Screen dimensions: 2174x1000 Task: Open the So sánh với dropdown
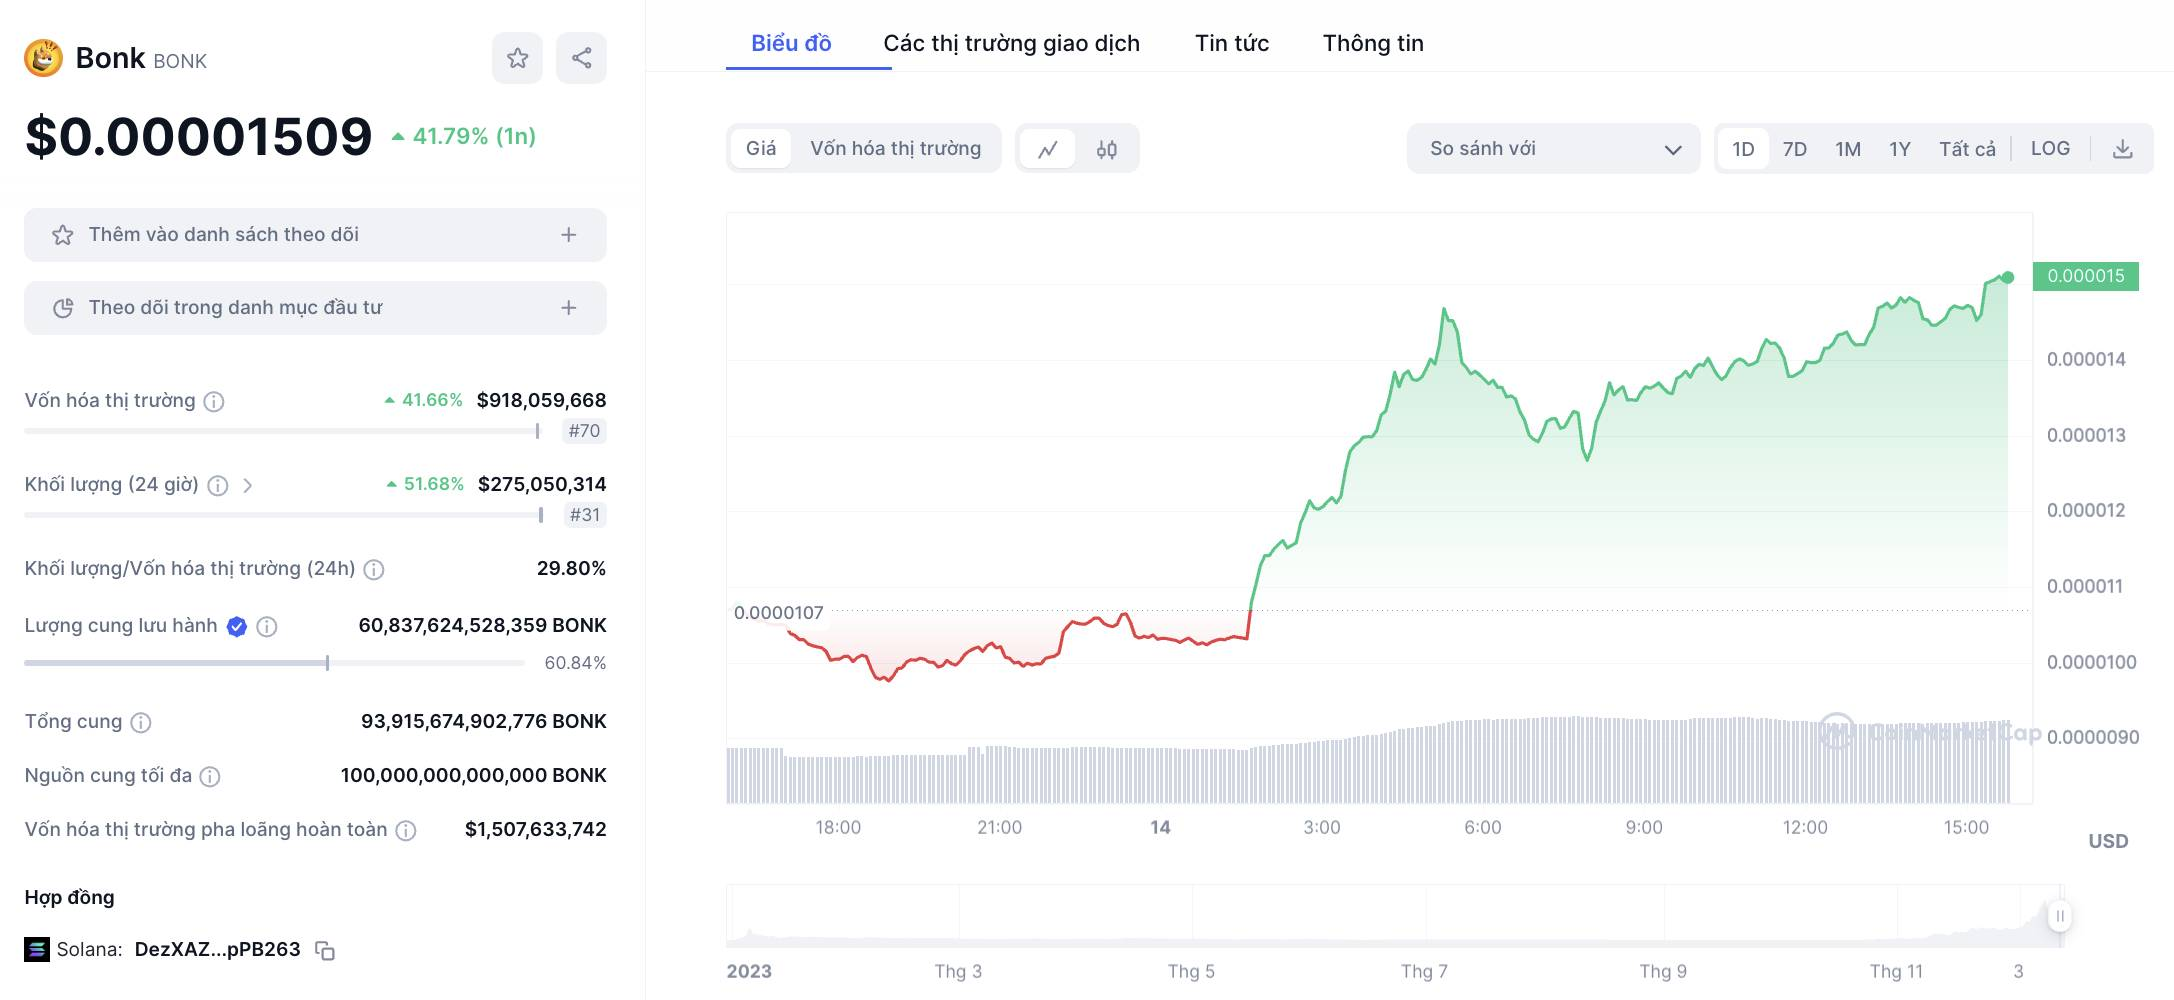coord(1553,149)
